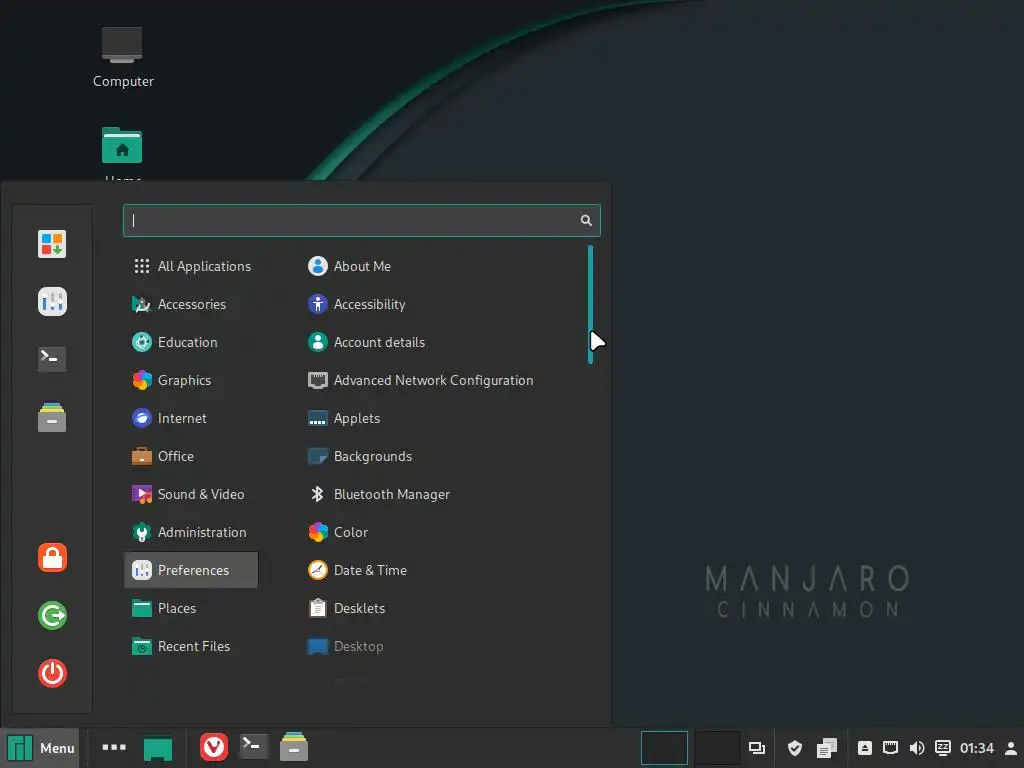1024x768 pixels.
Task: Click the three-dots panel applet
Action: pos(114,747)
